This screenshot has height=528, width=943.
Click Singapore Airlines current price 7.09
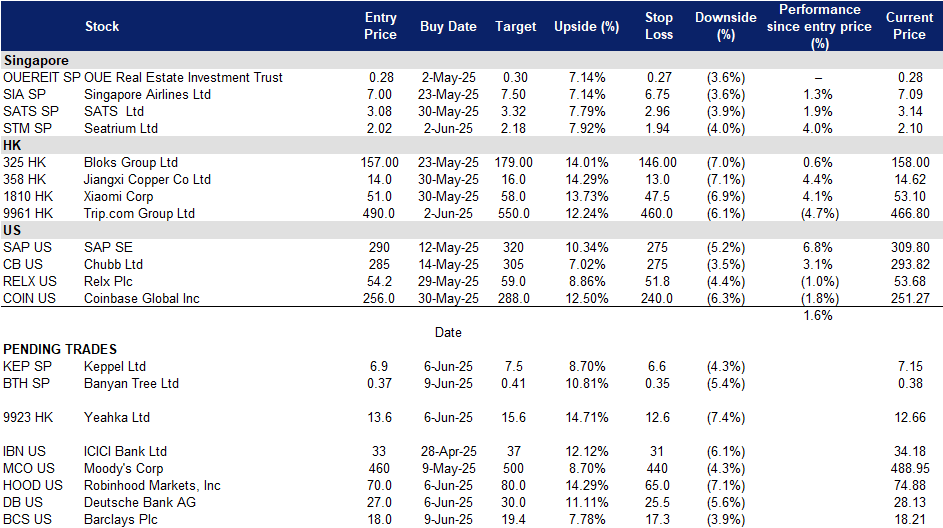coord(910,94)
